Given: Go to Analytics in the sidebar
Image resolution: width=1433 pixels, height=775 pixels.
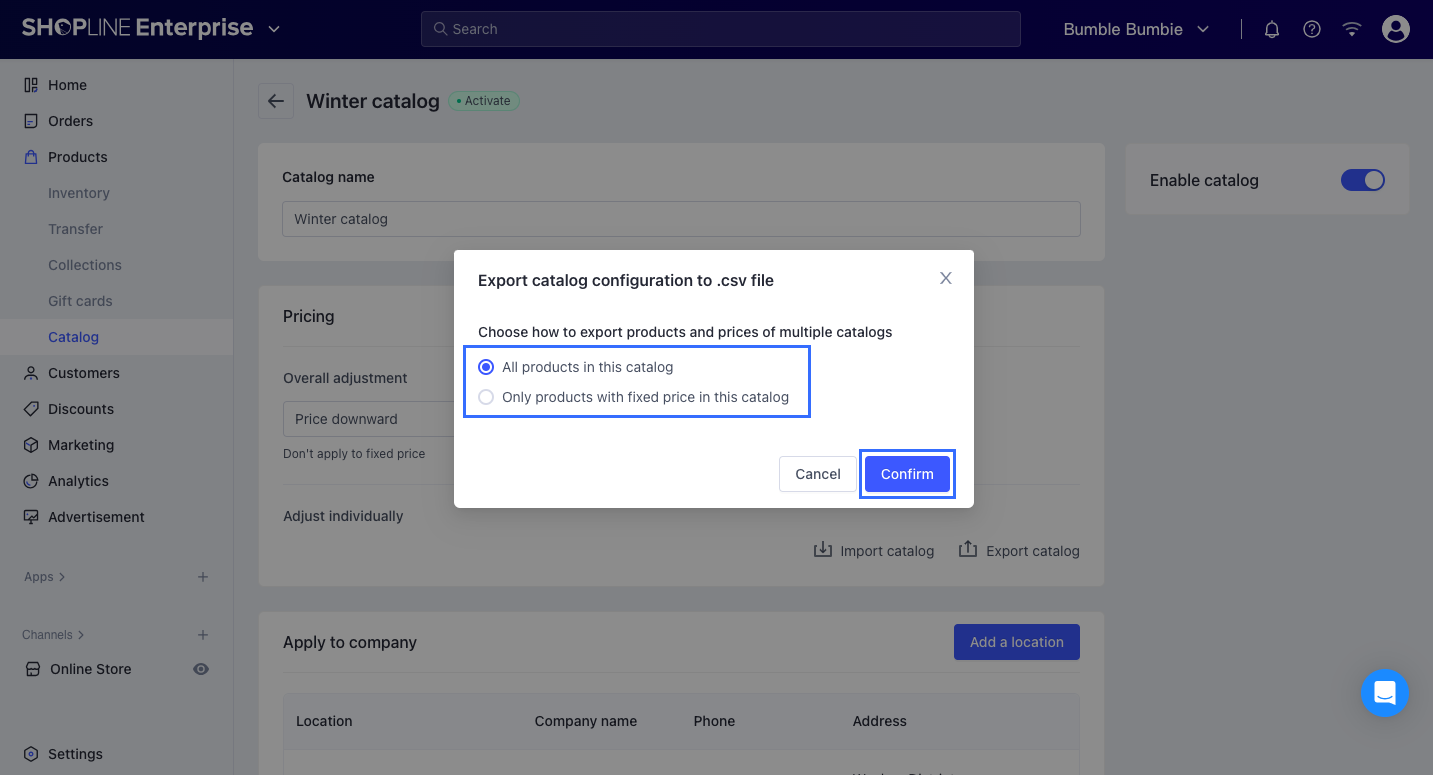Looking at the screenshot, I should (78, 481).
